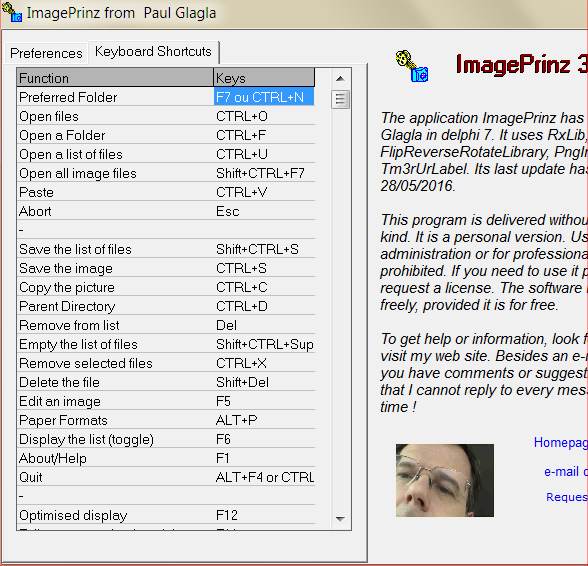The image size is (588, 566).
Task: Click the highlighted F7 ou CTRL+N cell
Action: click(264, 97)
